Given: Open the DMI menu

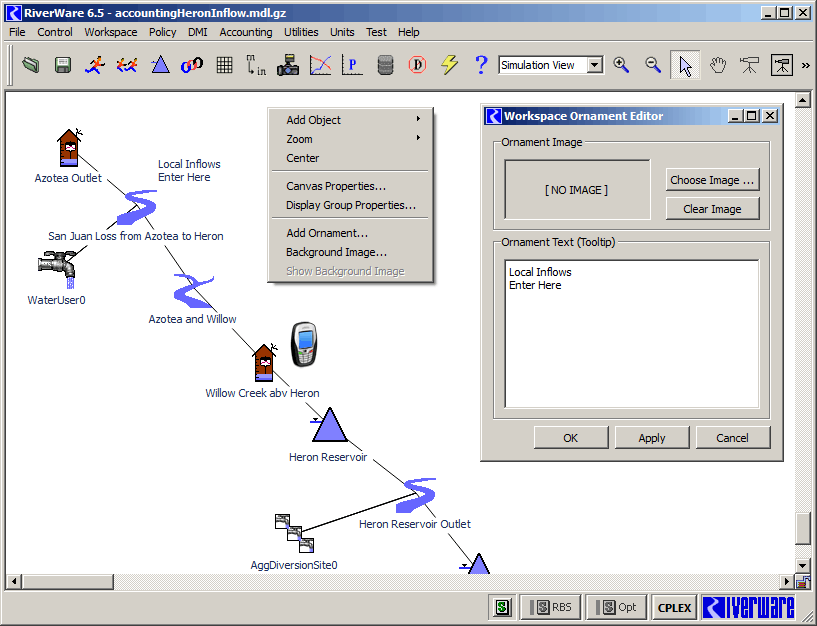Looking at the screenshot, I should coord(198,32).
